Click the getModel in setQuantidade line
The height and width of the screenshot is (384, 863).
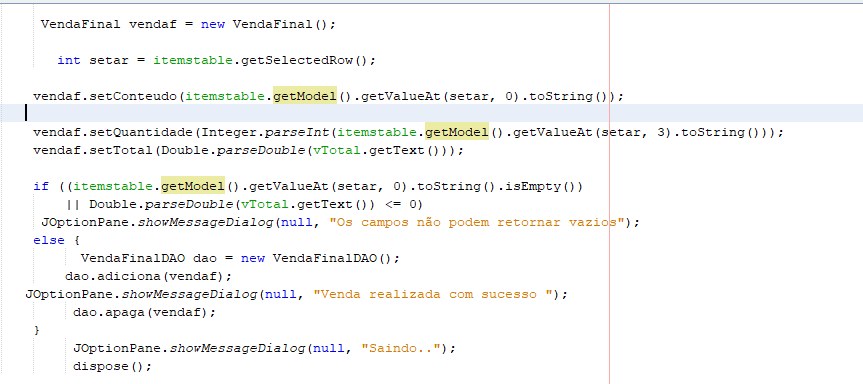click(x=457, y=133)
